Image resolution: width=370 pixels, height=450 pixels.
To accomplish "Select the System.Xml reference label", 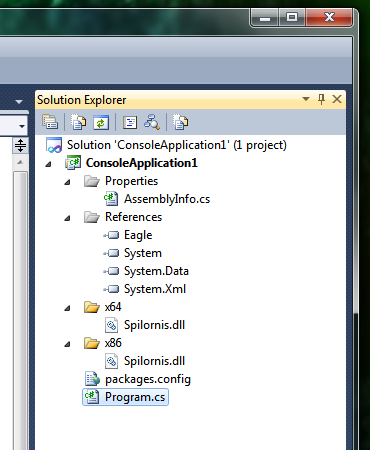I will 155,289.
